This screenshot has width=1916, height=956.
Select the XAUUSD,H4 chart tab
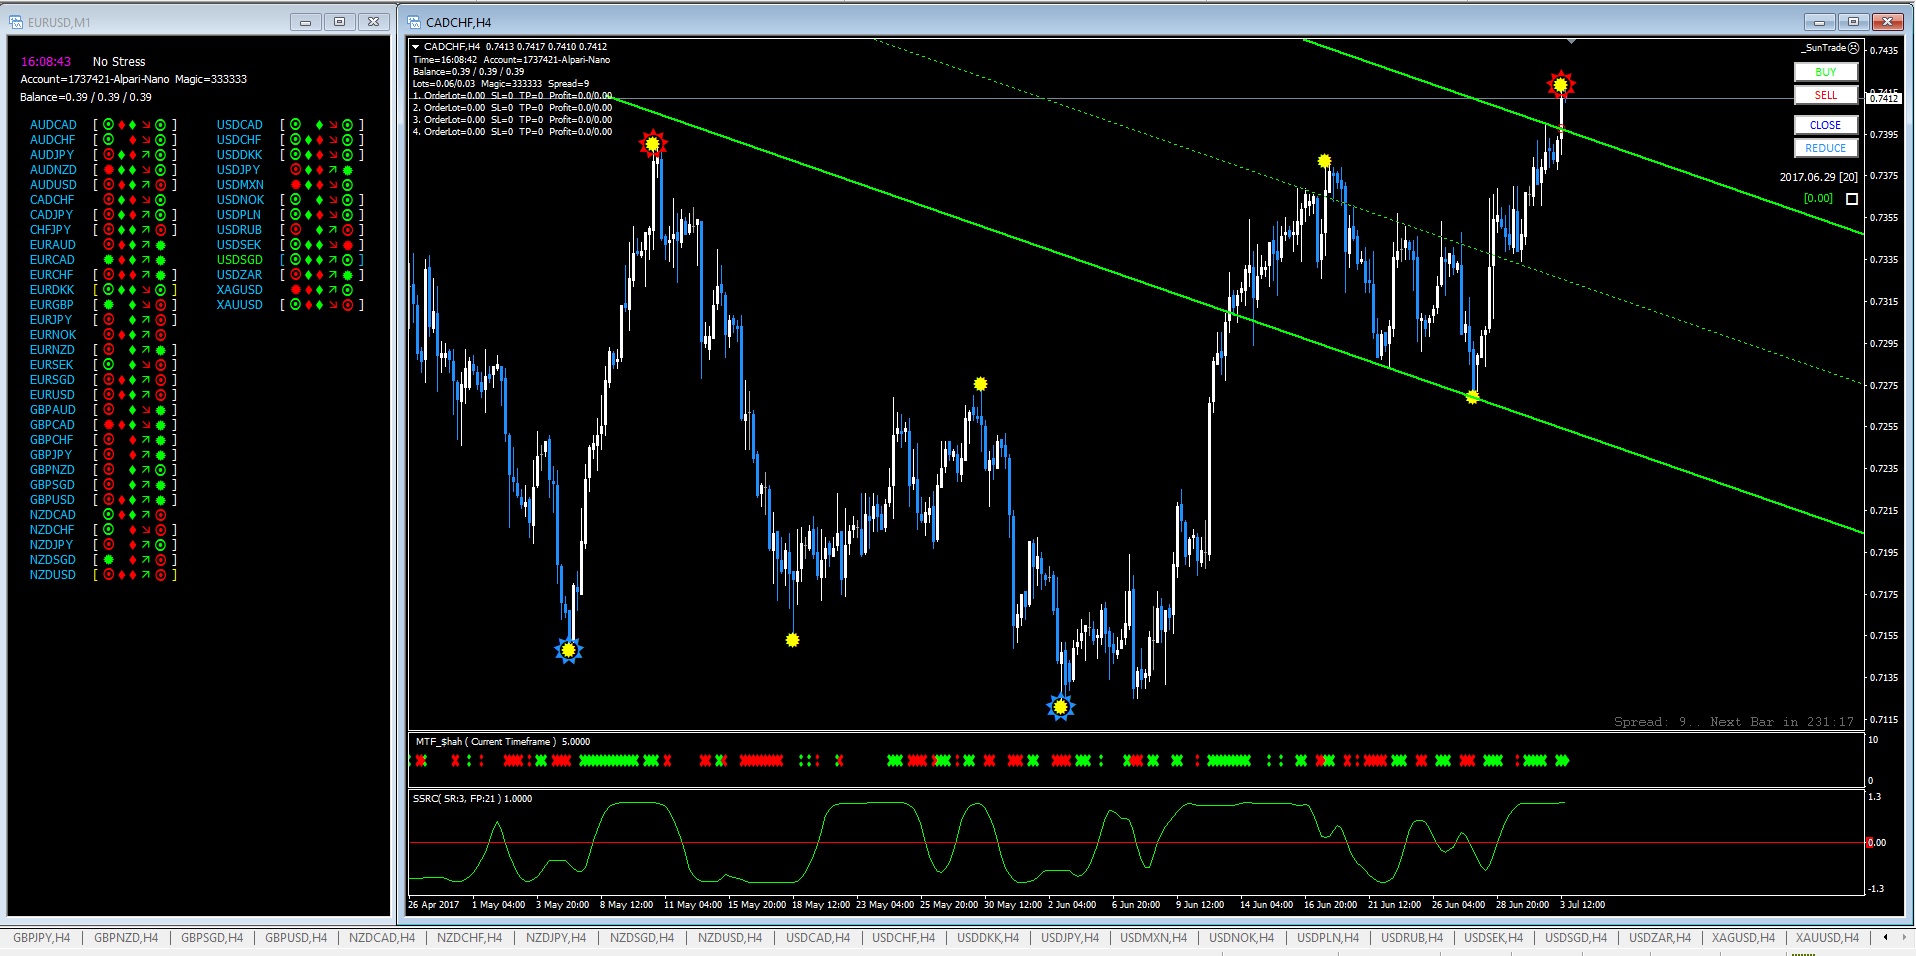(x=1827, y=938)
